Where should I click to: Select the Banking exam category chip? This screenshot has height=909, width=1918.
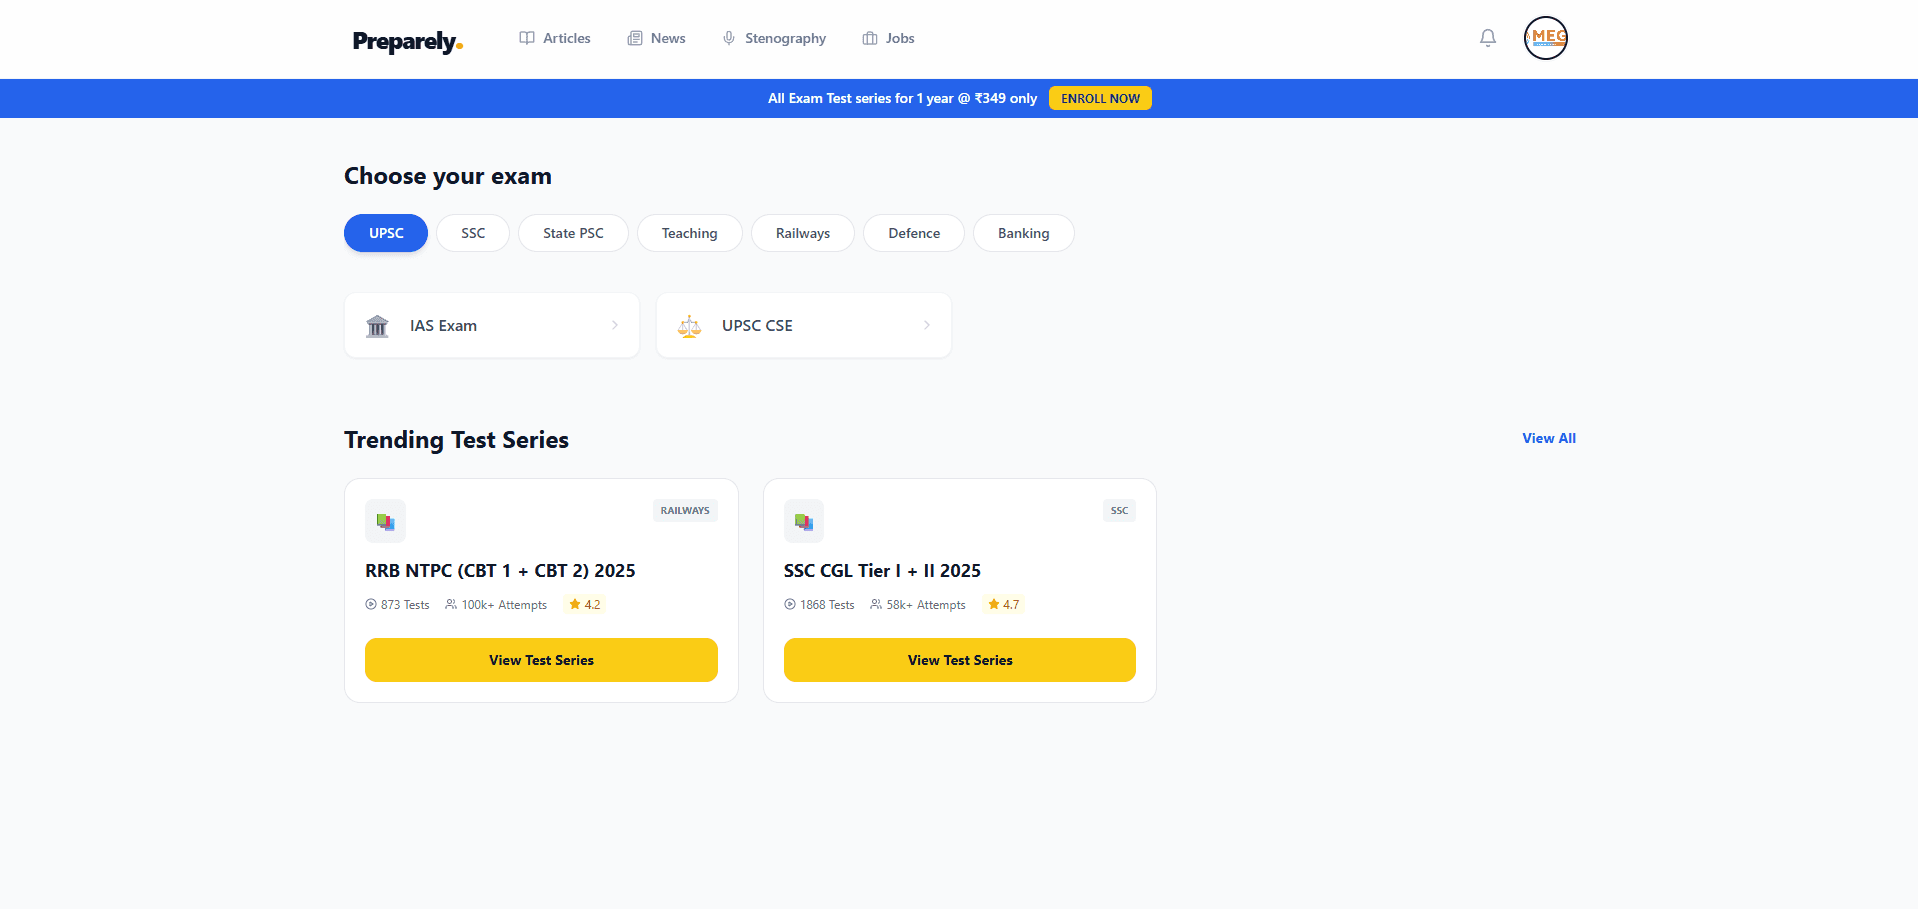coord(1023,233)
